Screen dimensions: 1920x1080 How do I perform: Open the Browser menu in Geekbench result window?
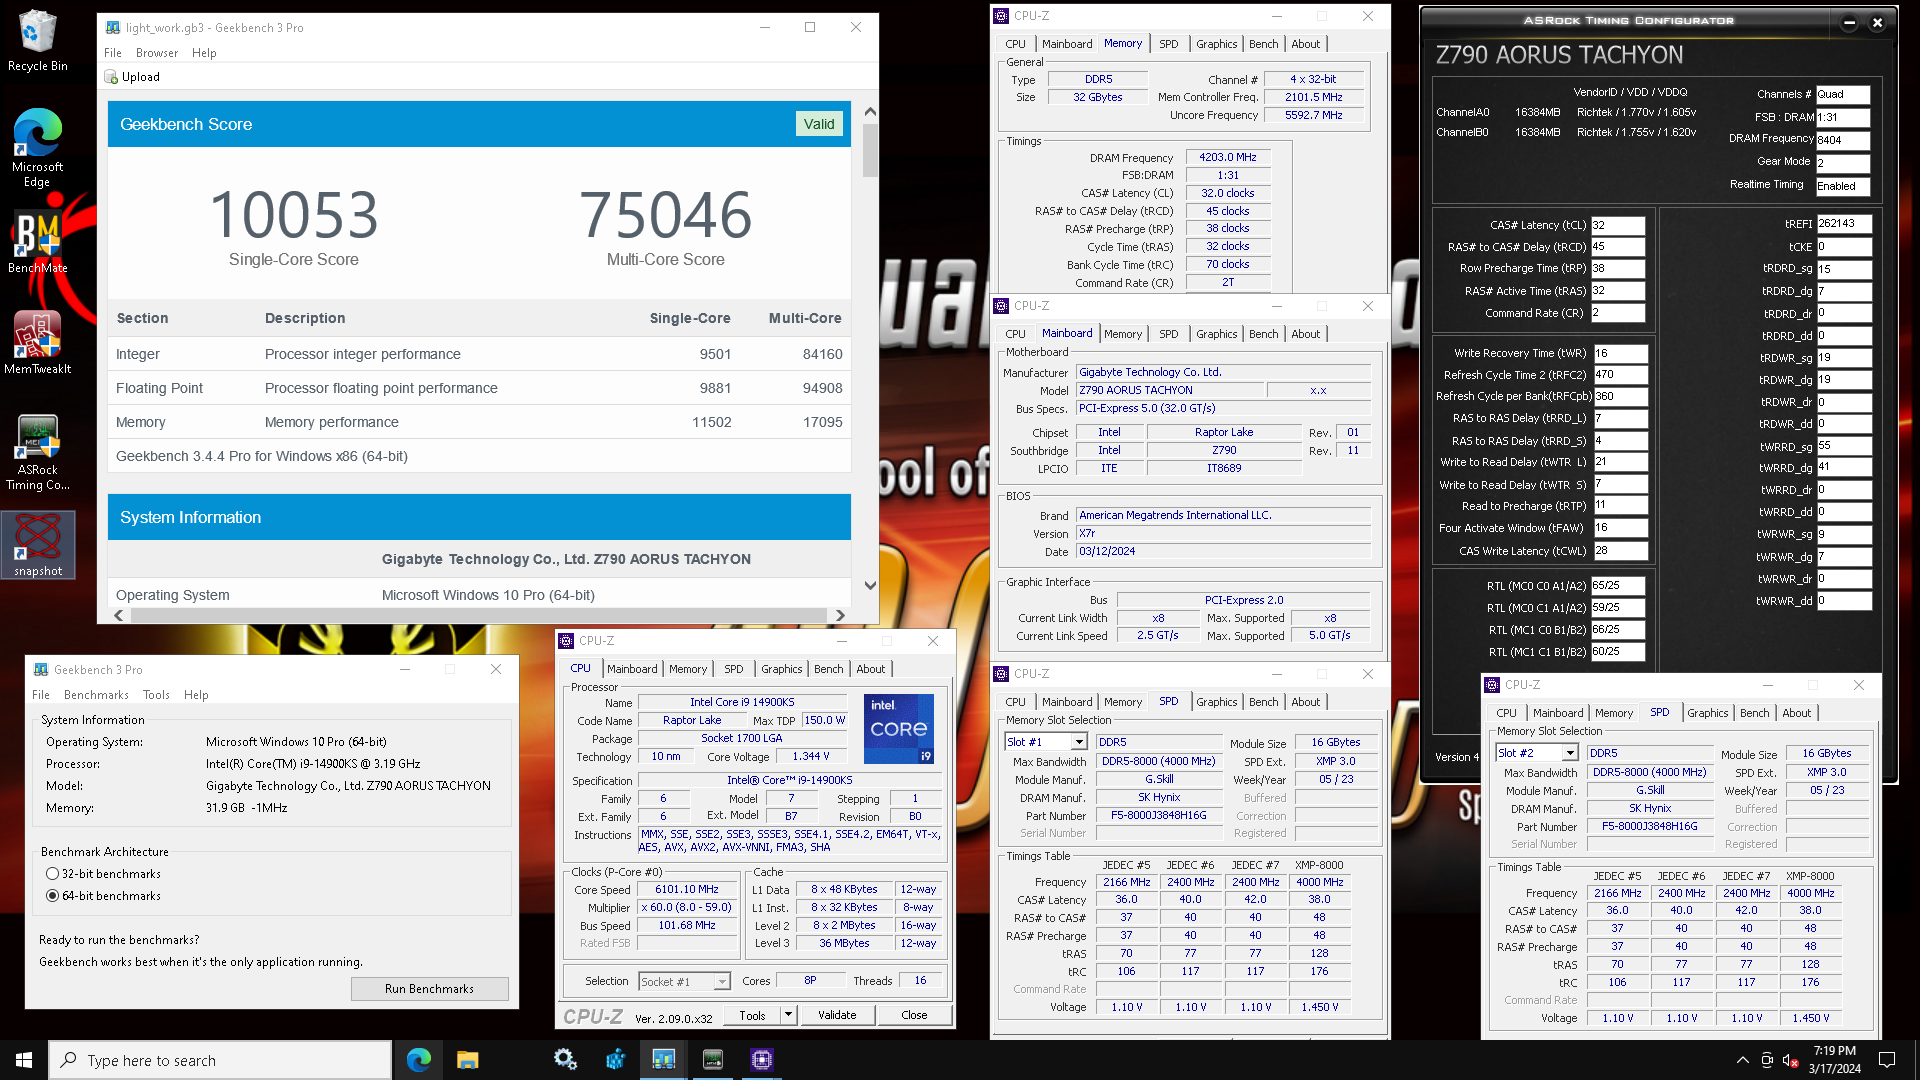pyautogui.click(x=157, y=53)
